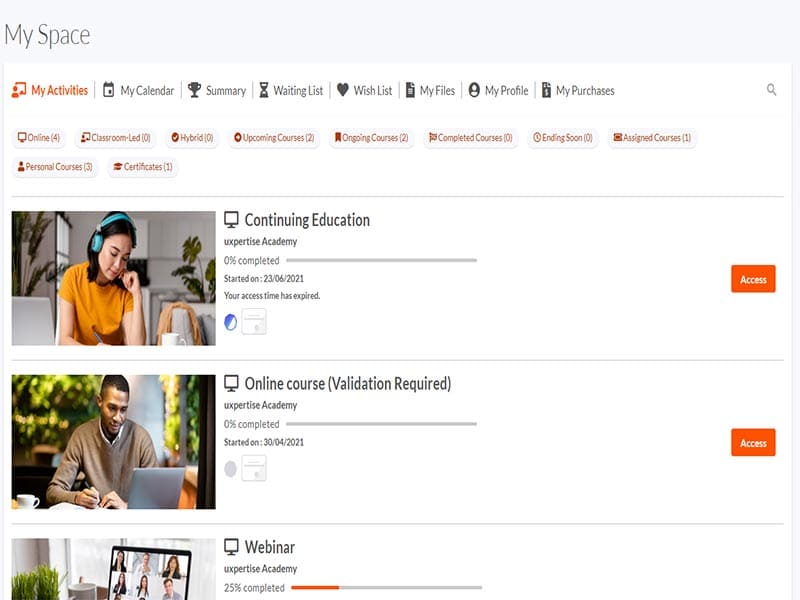Viewport: 800px width, 600px height.
Task: Access the Continuing Education course
Action: point(752,279)
